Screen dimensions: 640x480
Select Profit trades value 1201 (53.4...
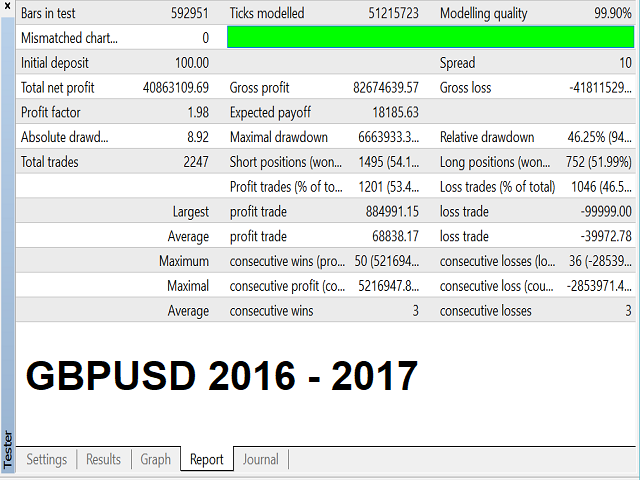[x=389, y=187]
